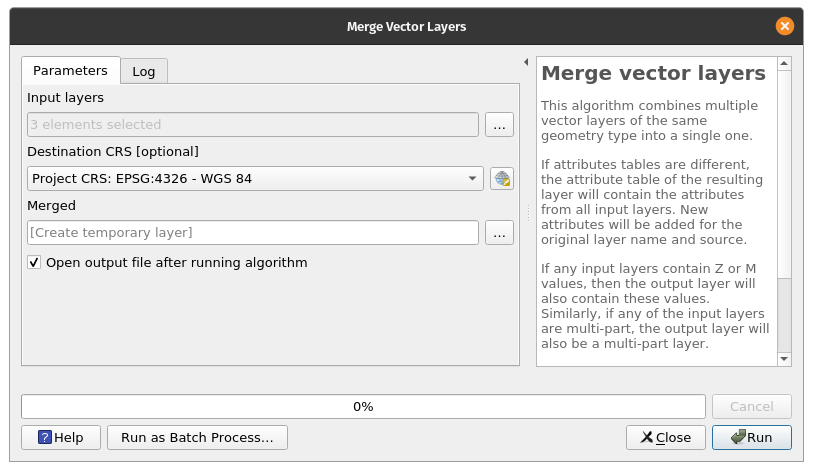Switch to the Parameters tab
The image size is (813, 471).
click(70, 71)
